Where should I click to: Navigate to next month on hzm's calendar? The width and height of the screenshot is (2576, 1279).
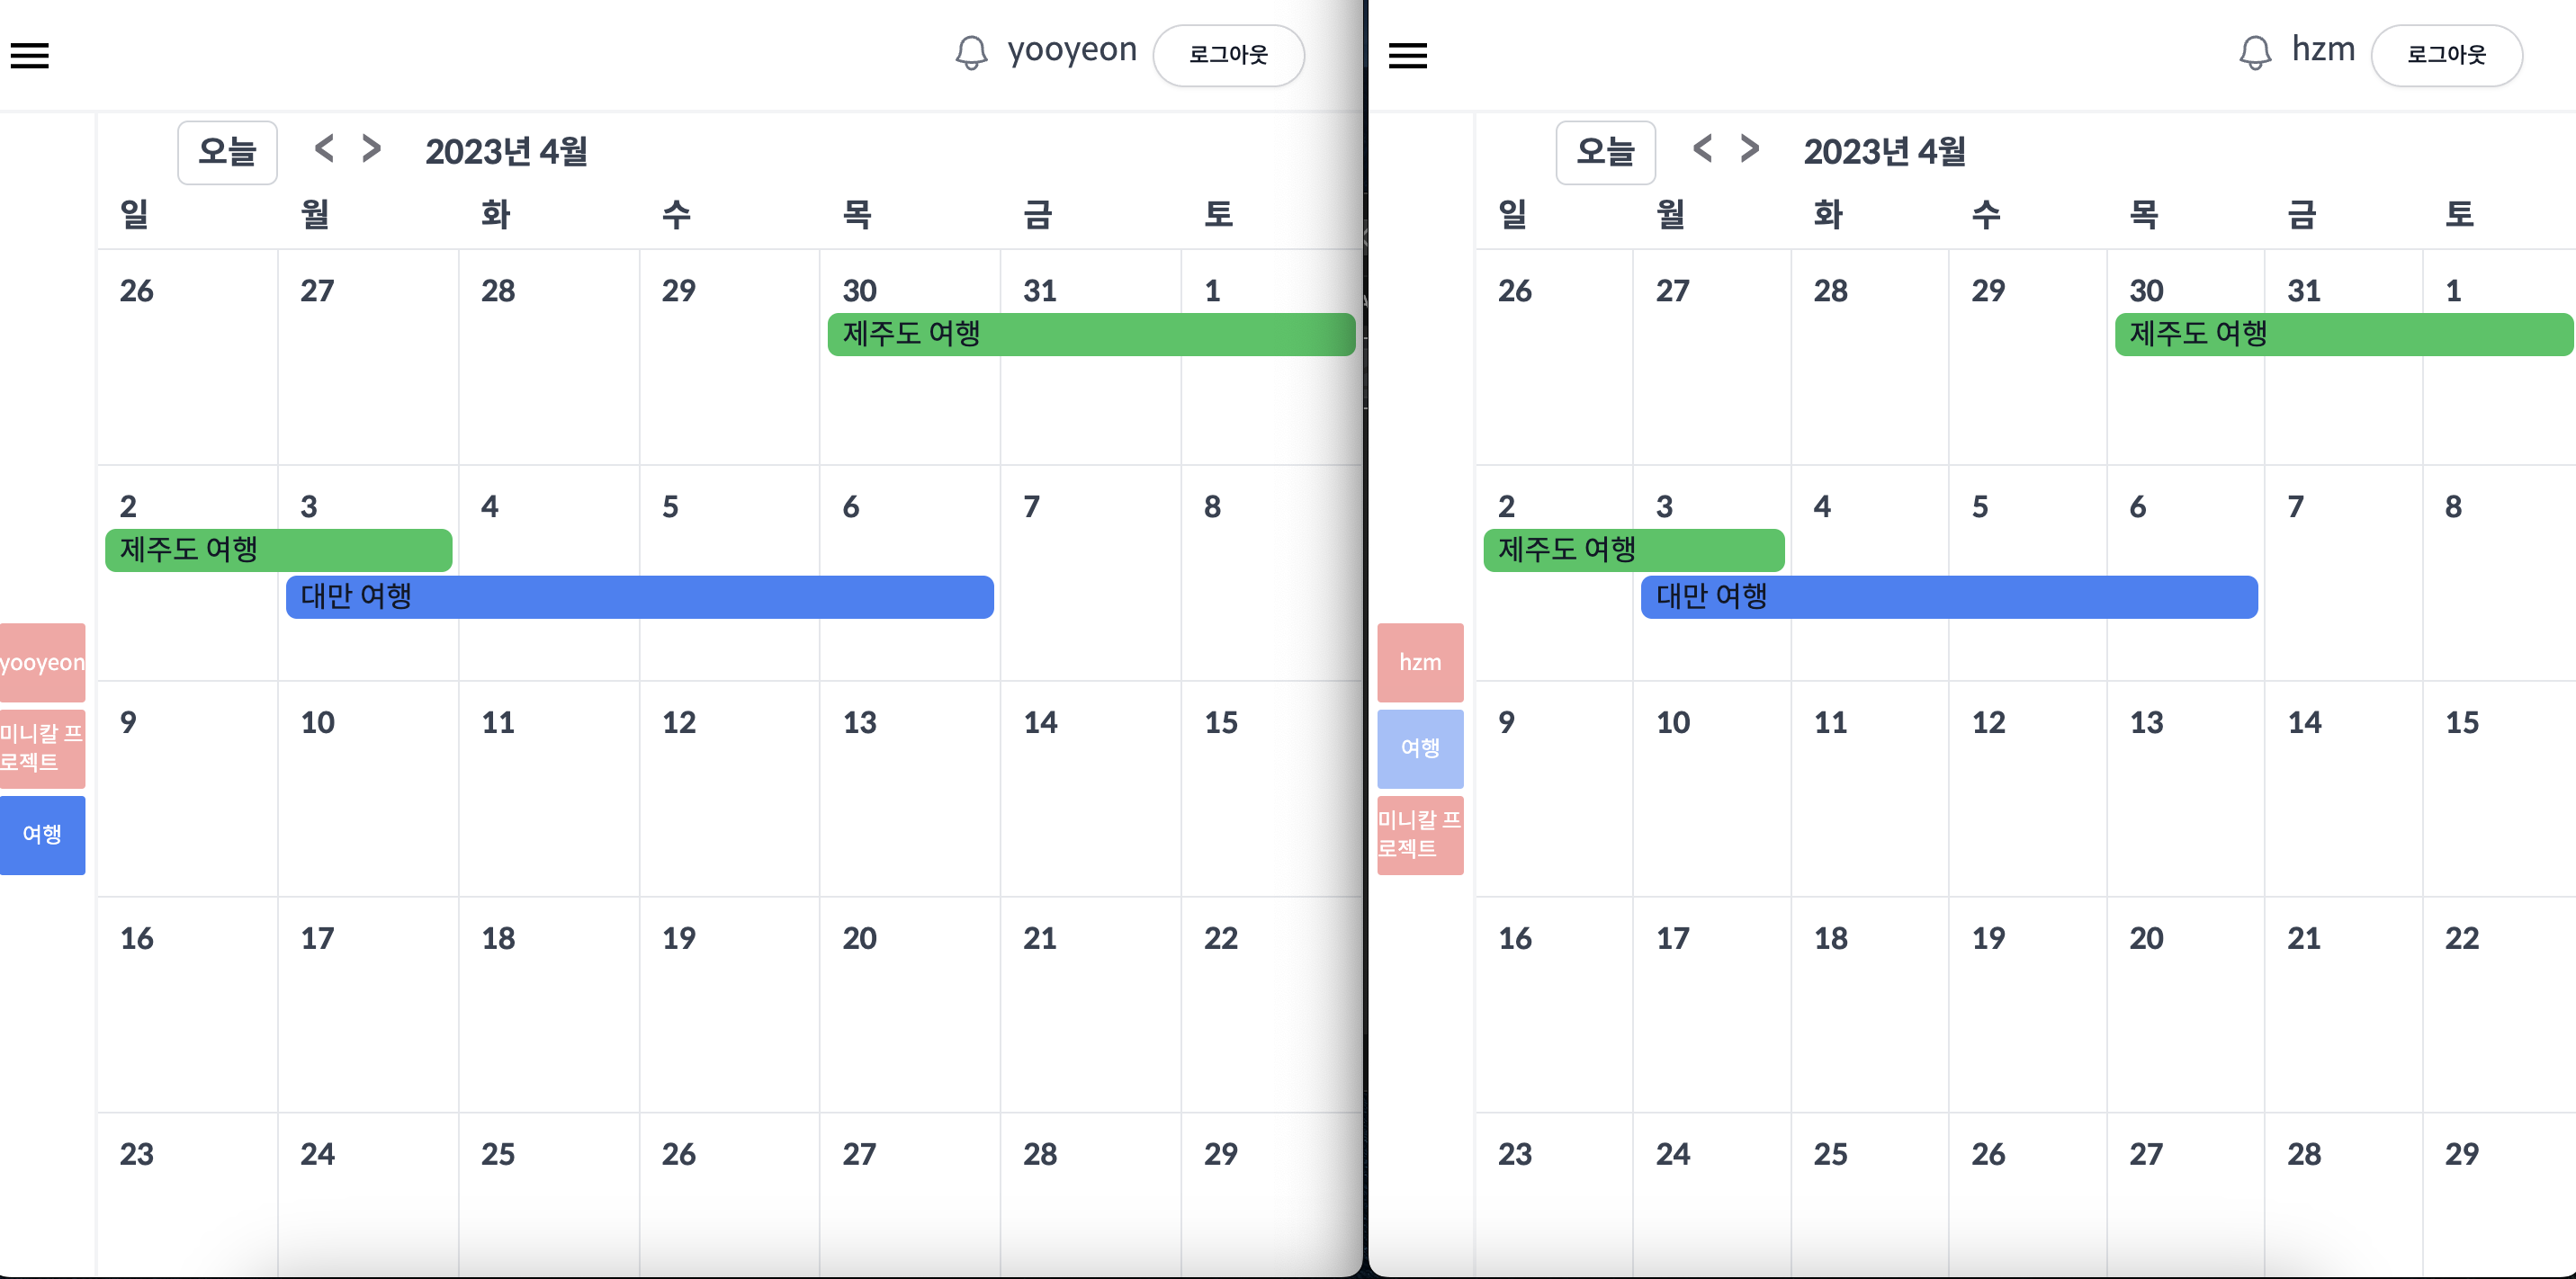click(1749, 148)
